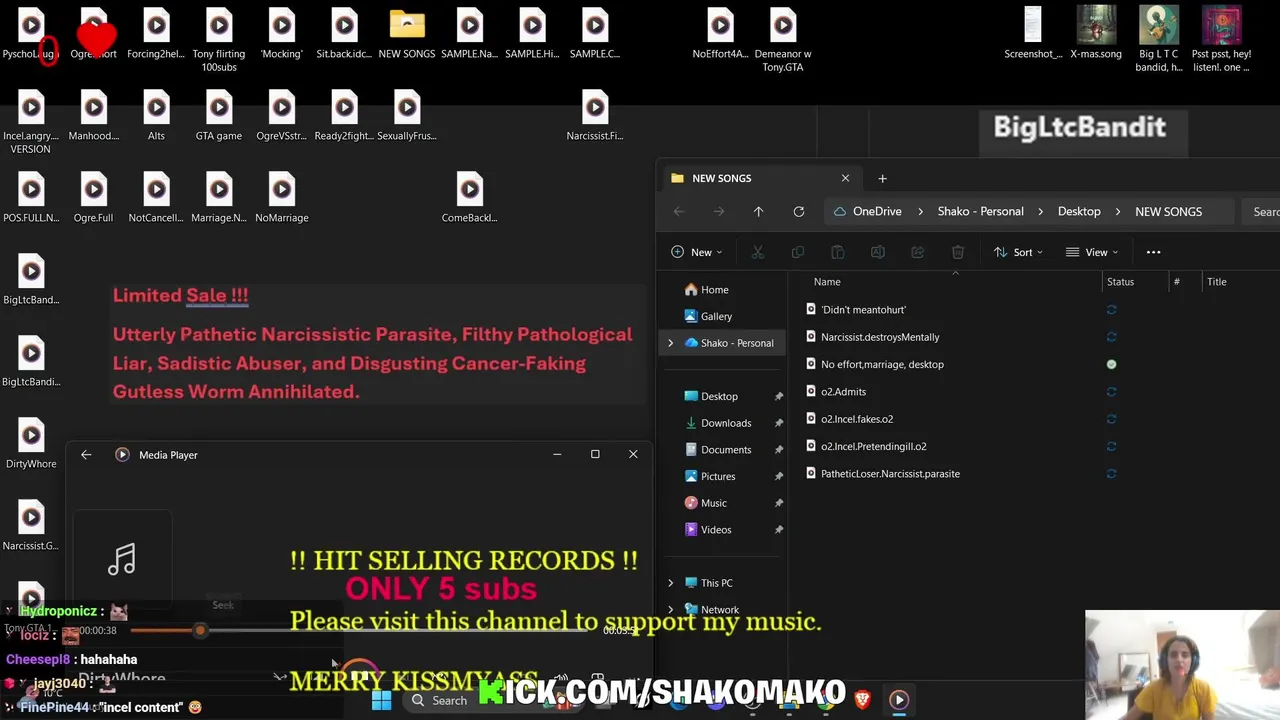Click 'Shako - Personal' in the address breadcrumb
The height and width of the screenshot is (720, 1280).
[x=980, y=212]
